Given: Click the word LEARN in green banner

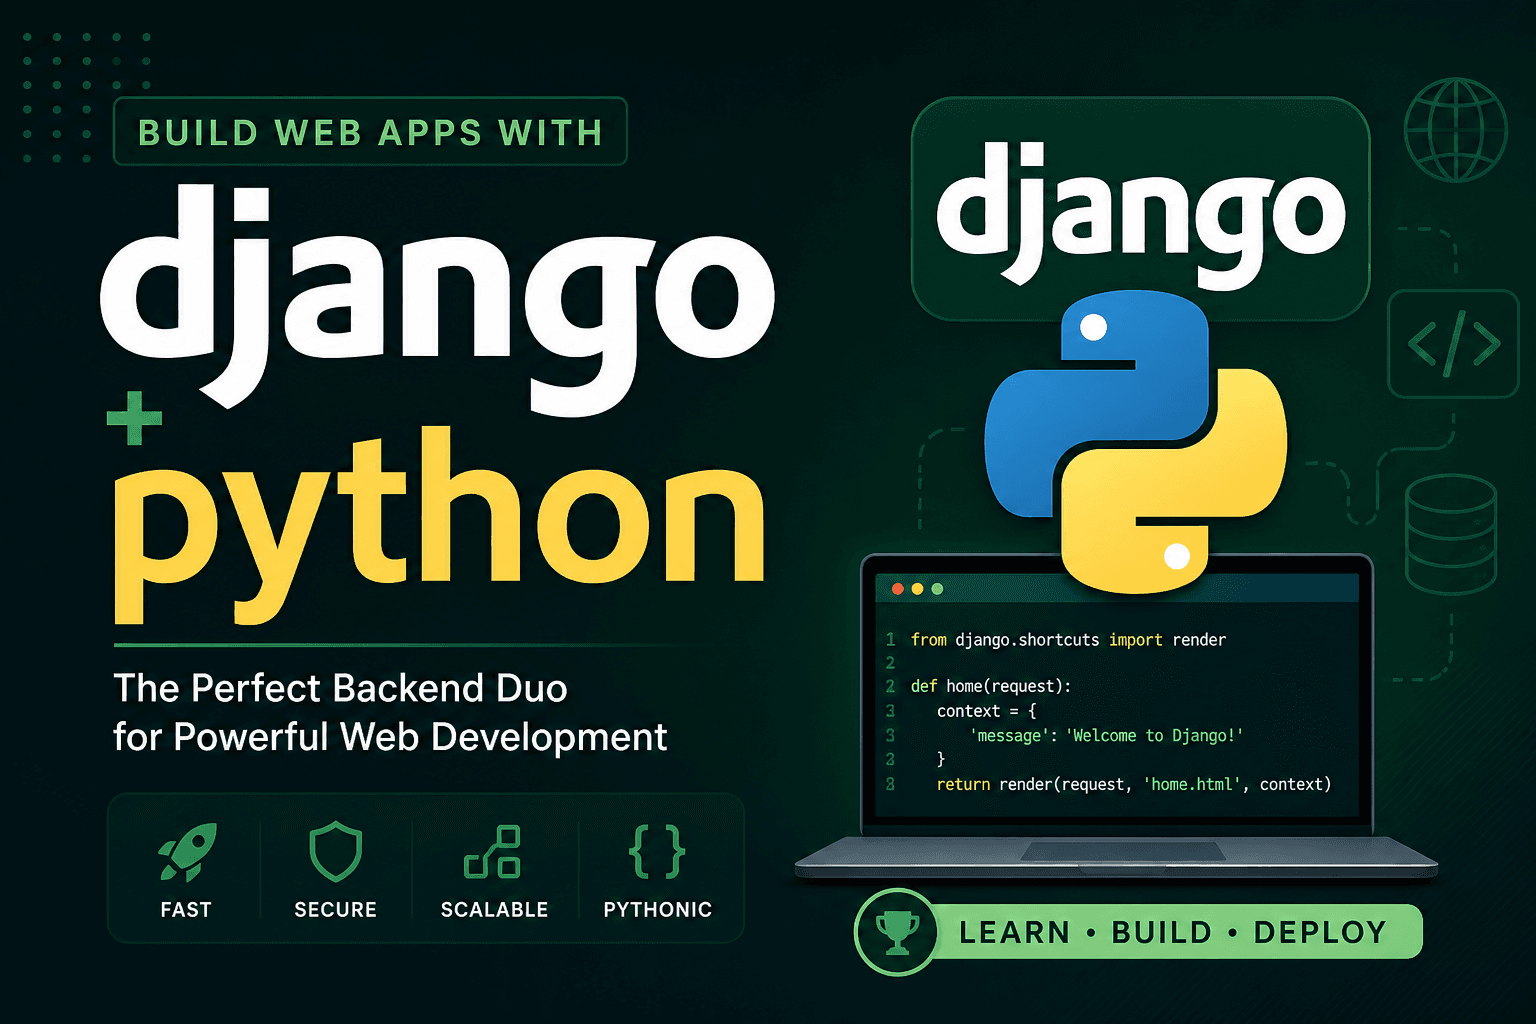Looking at the screenshot, I should click(x=1014, y=932).
